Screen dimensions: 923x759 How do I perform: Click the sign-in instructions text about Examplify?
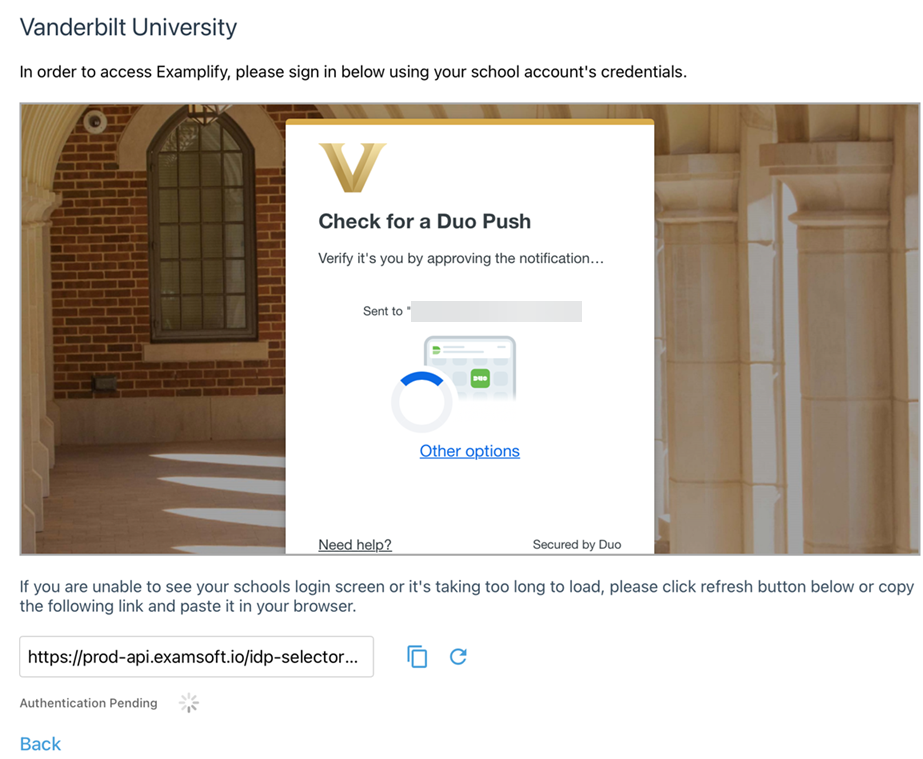pyautogui.click(x=353, y=72)
